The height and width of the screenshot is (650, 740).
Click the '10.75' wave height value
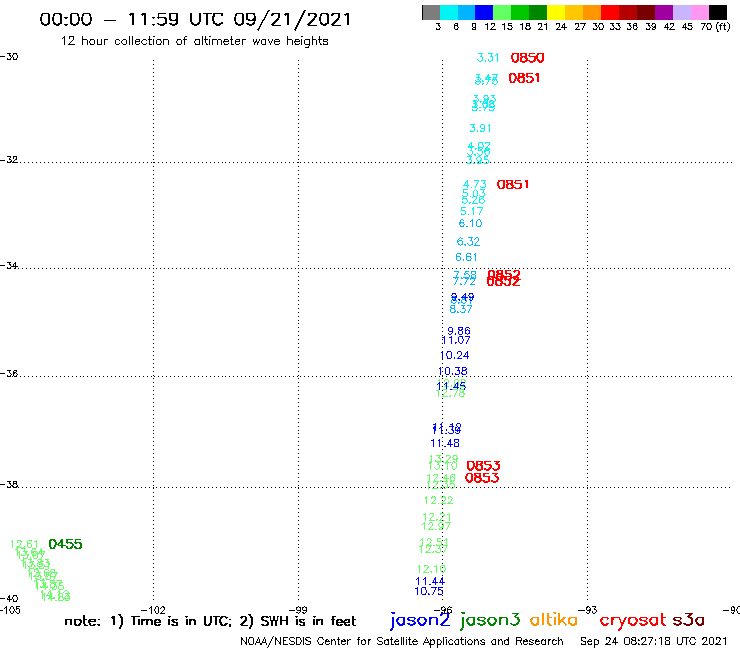tap(429, 591)
